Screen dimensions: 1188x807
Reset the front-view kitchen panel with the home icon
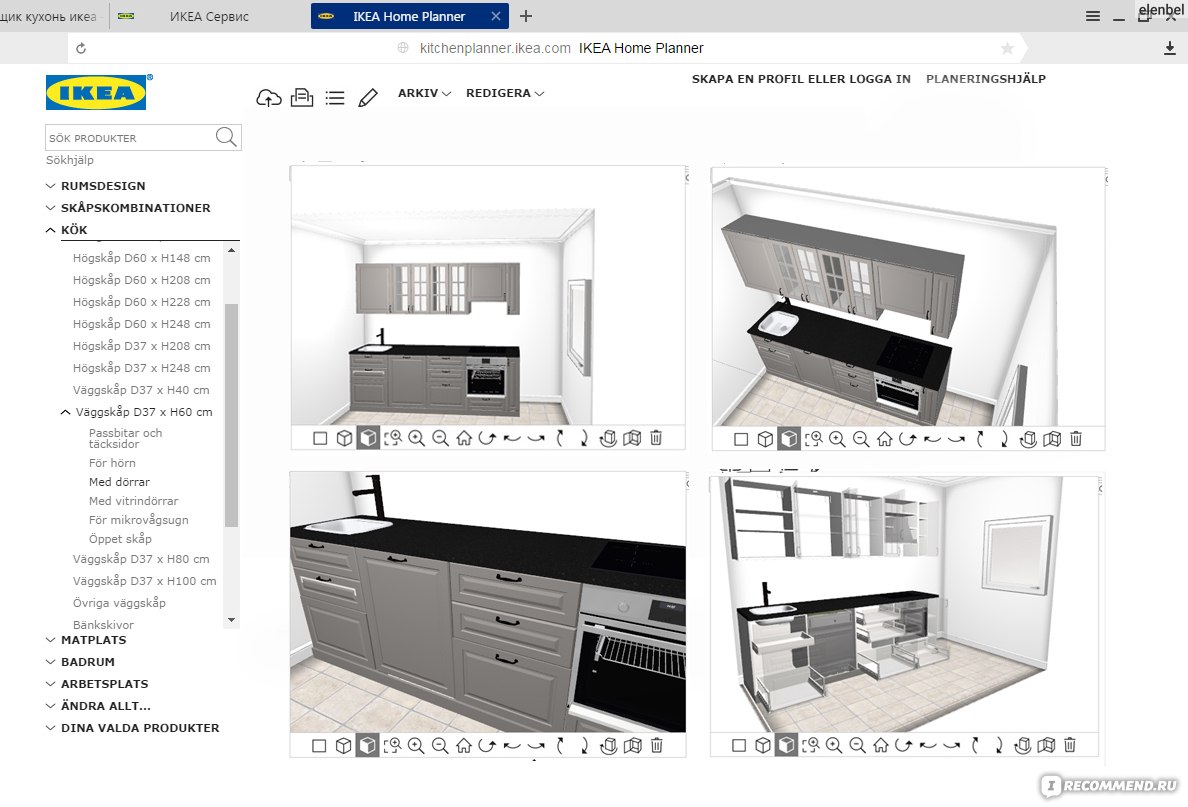(464, 438)
